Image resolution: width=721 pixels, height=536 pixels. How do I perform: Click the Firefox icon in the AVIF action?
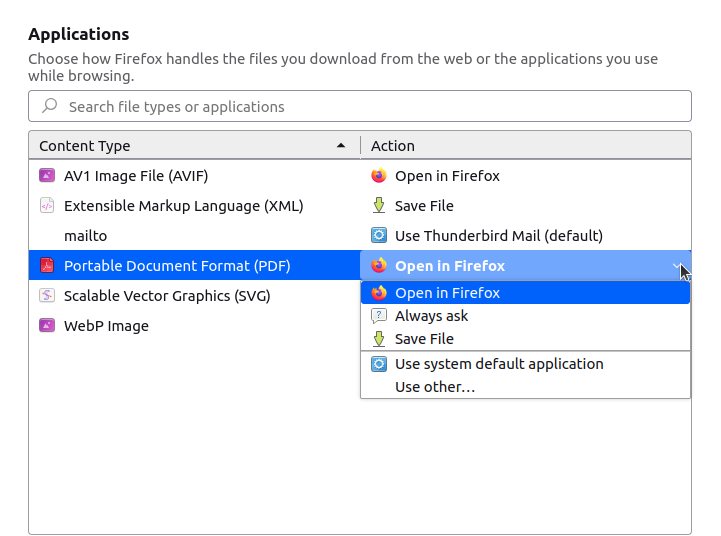(379, 176)
